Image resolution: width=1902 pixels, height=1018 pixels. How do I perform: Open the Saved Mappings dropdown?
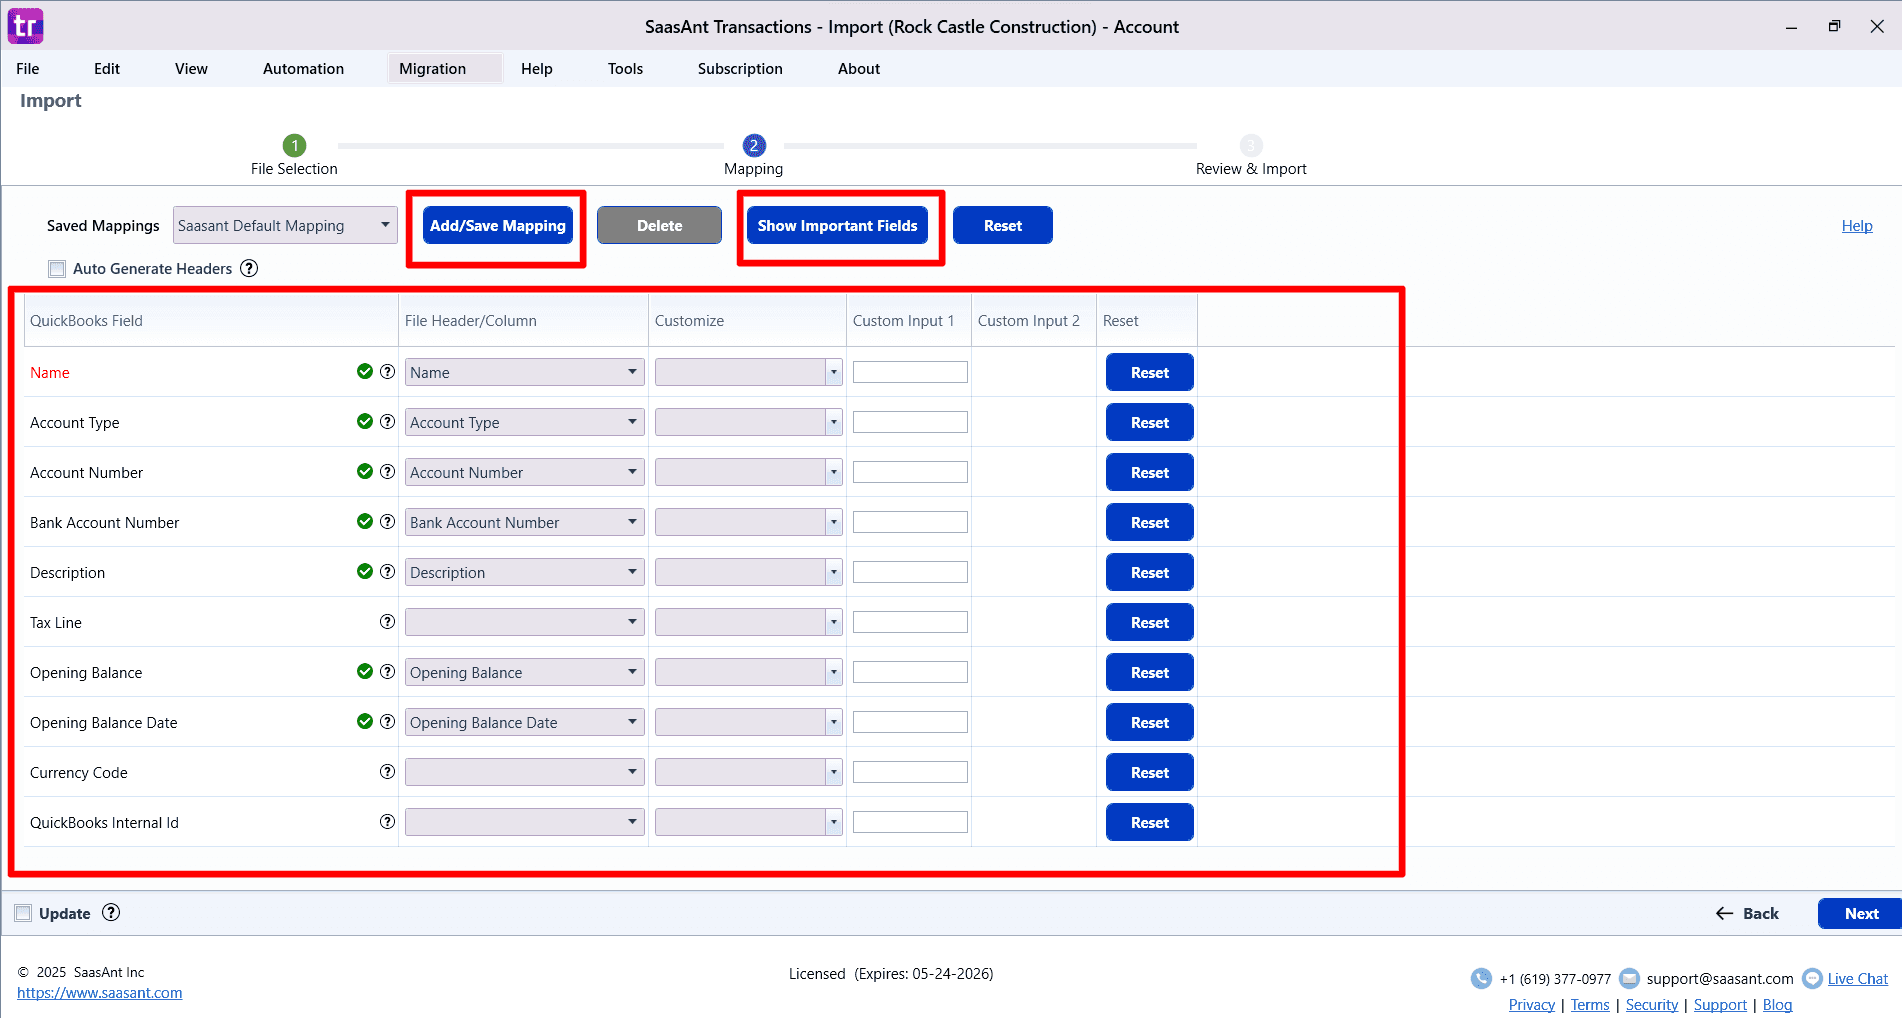[x=284, y=226]
